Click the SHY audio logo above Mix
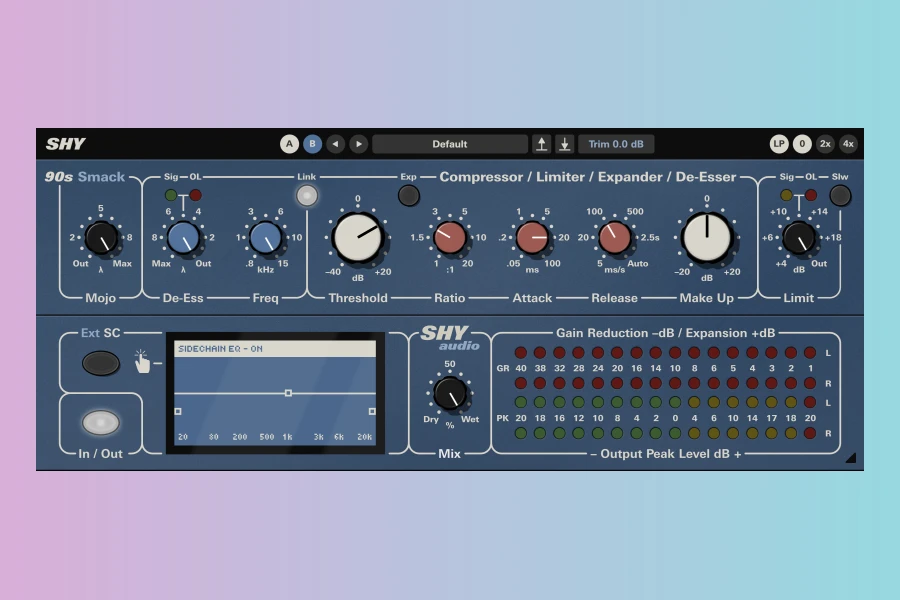This screenshot has width=900, height=600. point(449,338)
